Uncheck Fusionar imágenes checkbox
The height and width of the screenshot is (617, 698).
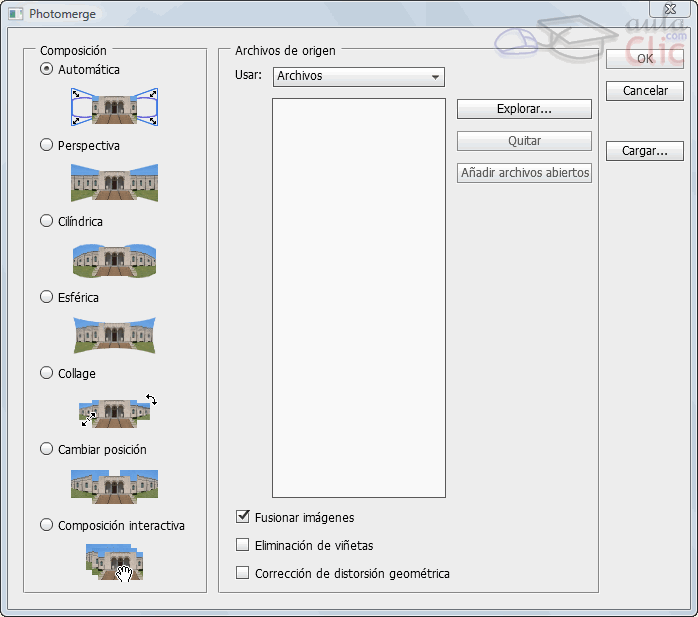coord(242,517)
